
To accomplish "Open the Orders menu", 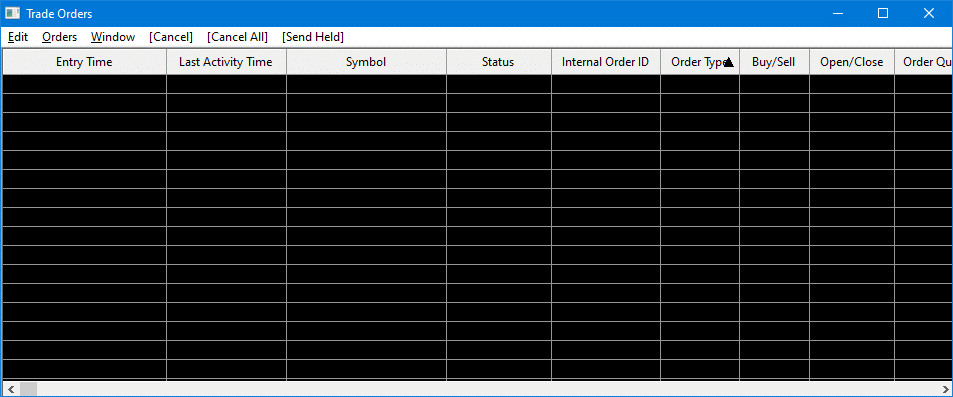I will [60, 37].
